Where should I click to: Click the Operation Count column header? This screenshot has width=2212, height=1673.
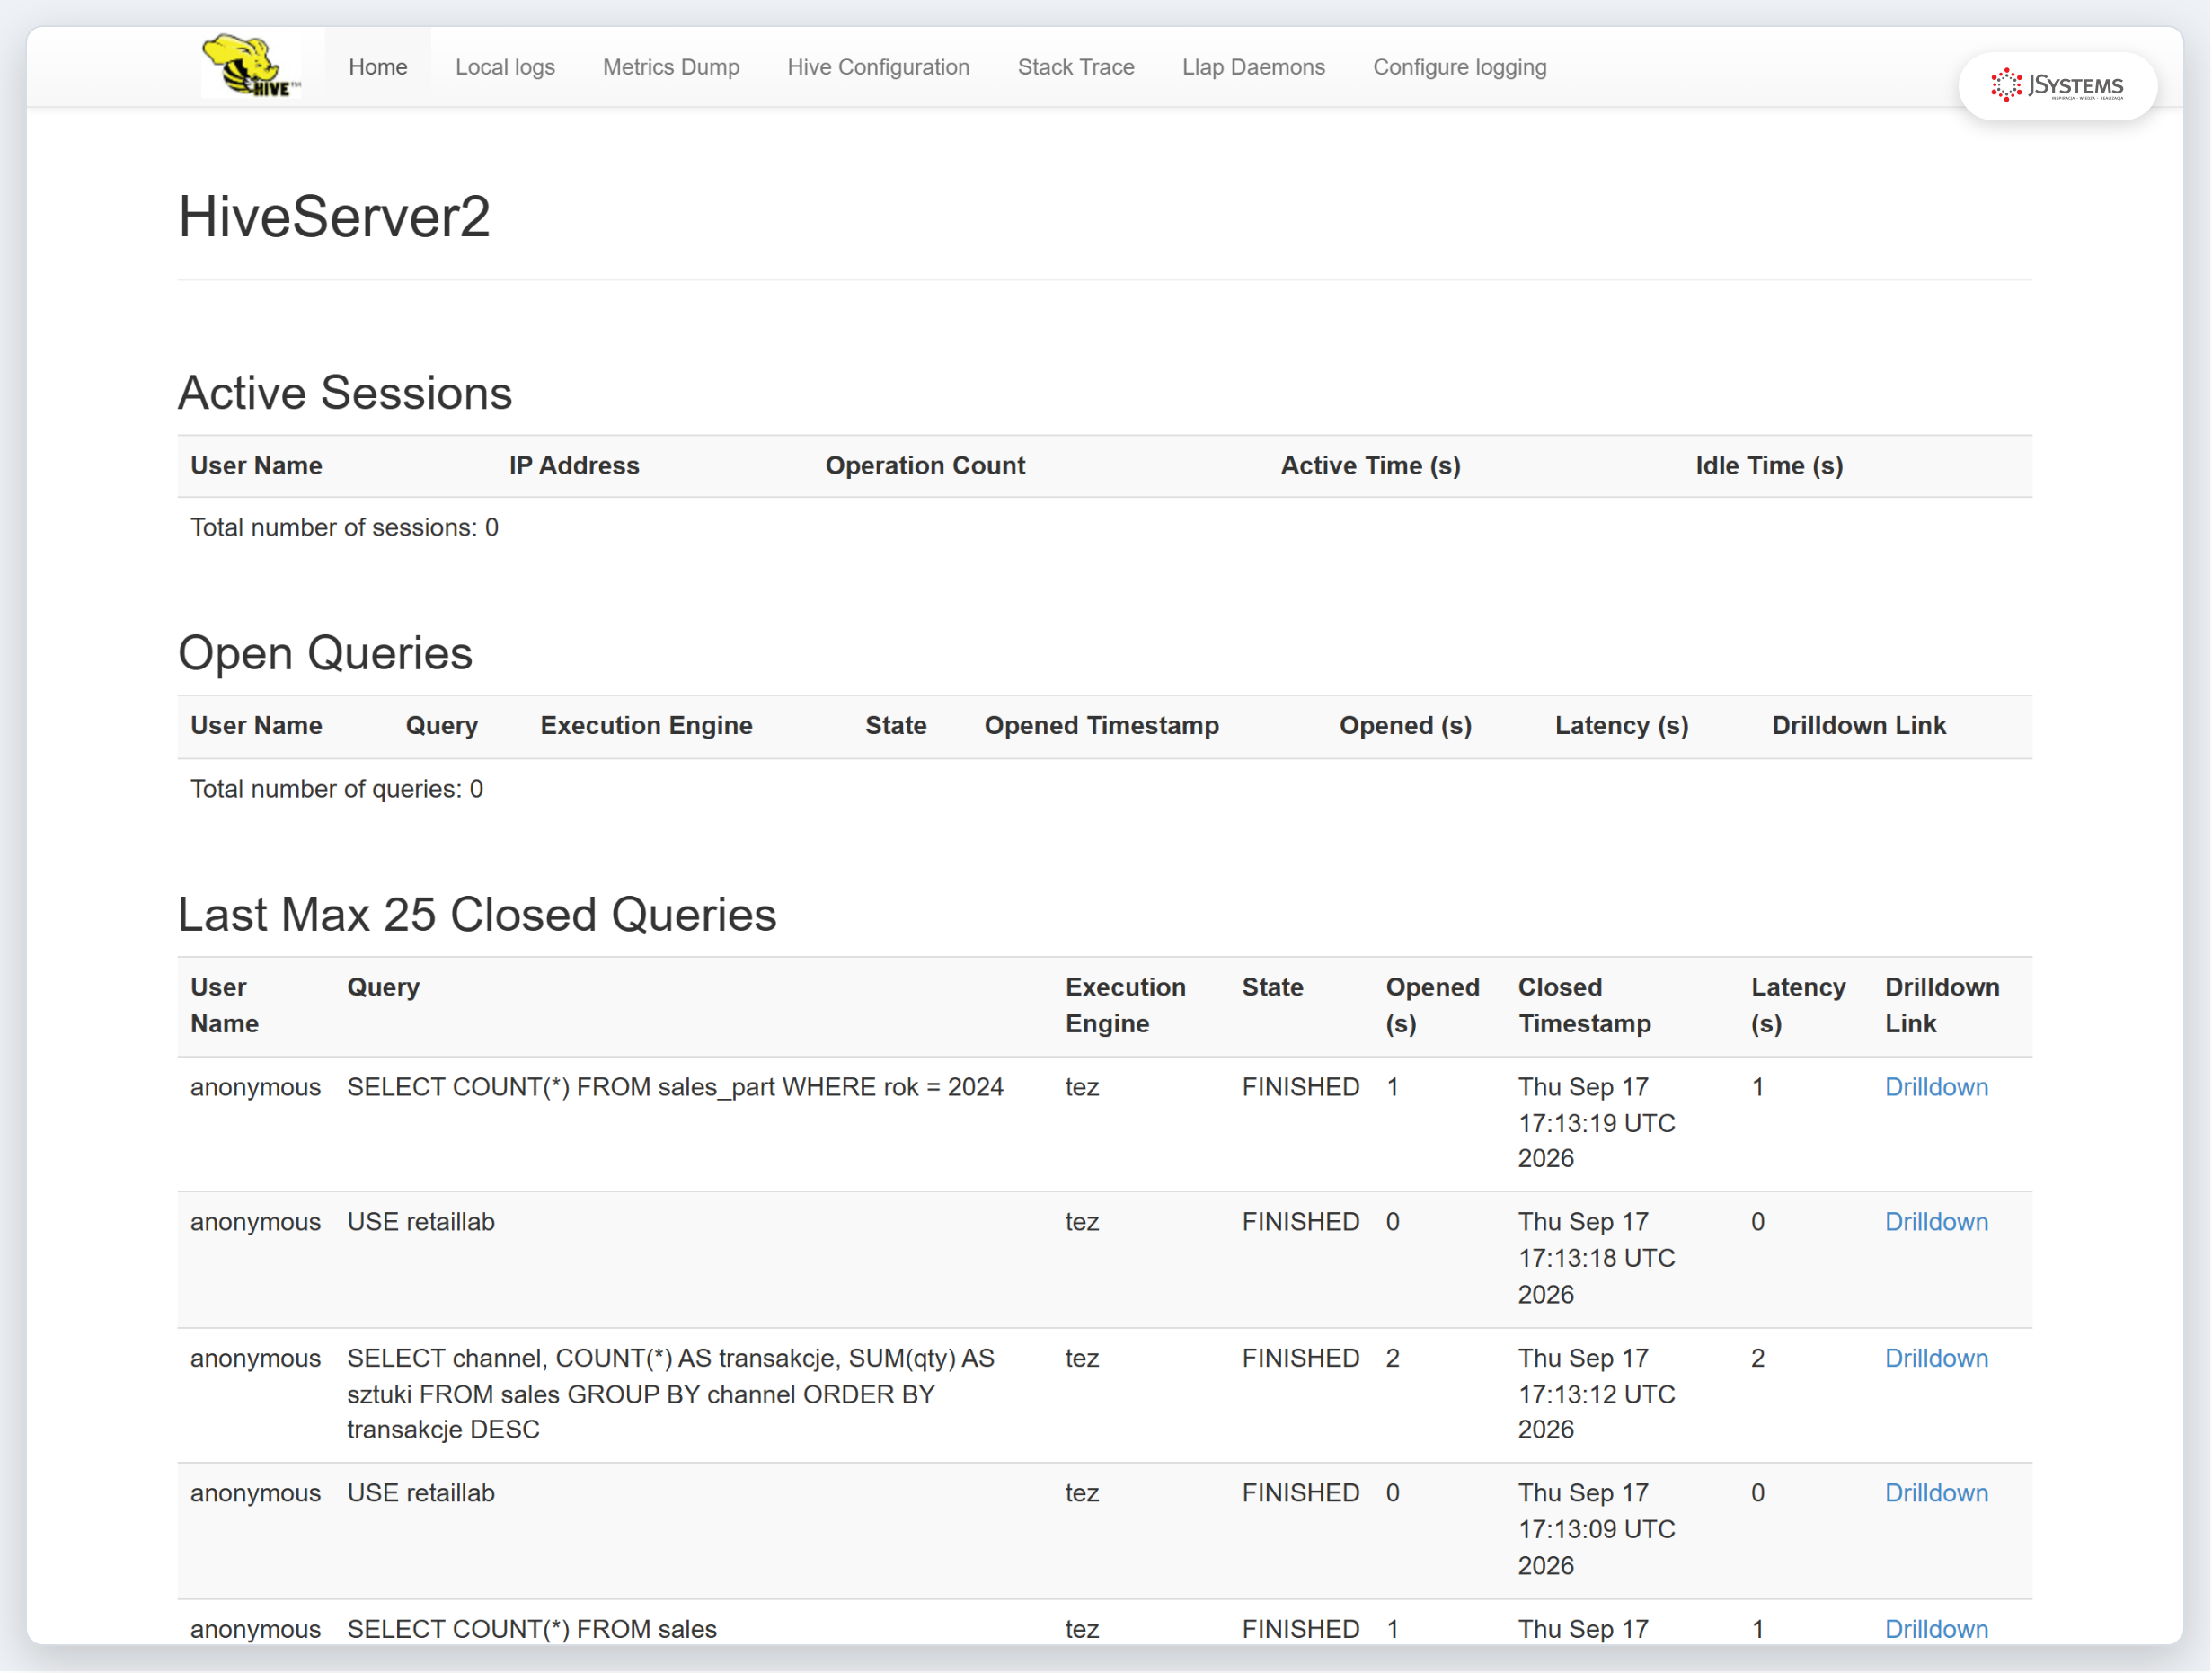925,465
